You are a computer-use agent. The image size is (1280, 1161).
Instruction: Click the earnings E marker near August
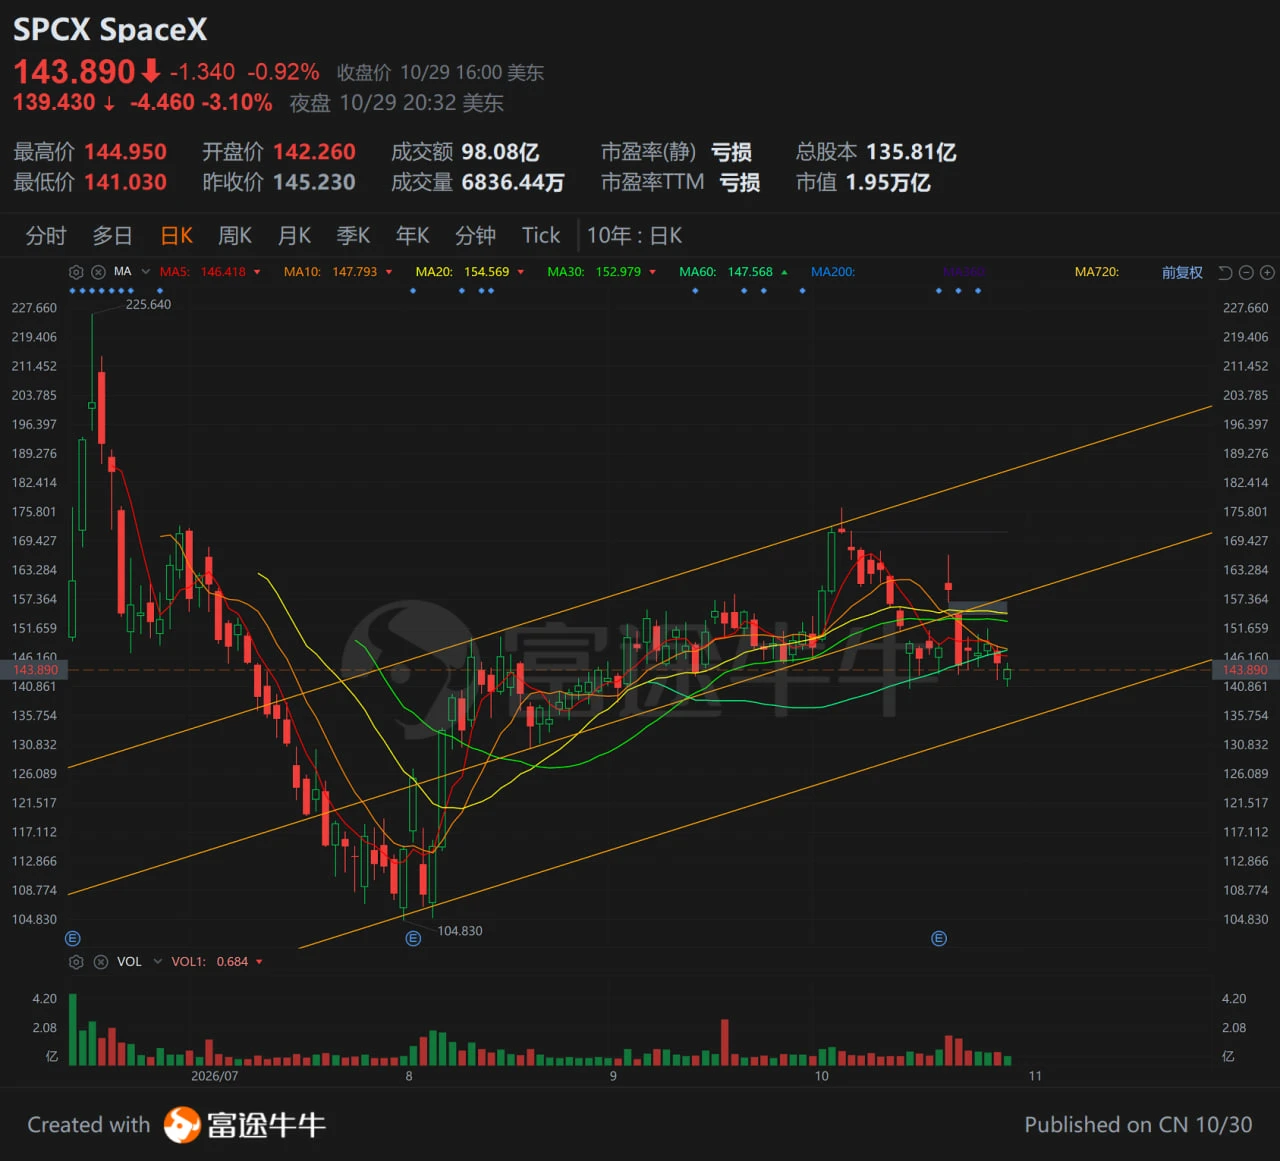coord(413,938)
